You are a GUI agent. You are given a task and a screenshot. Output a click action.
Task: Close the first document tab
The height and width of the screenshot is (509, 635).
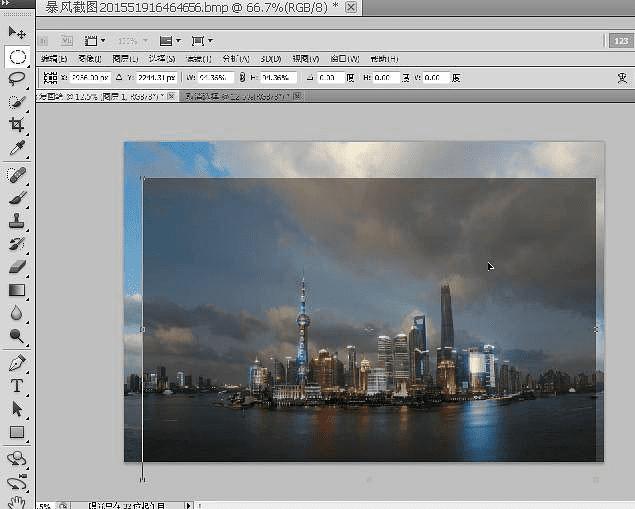[172, 96]
